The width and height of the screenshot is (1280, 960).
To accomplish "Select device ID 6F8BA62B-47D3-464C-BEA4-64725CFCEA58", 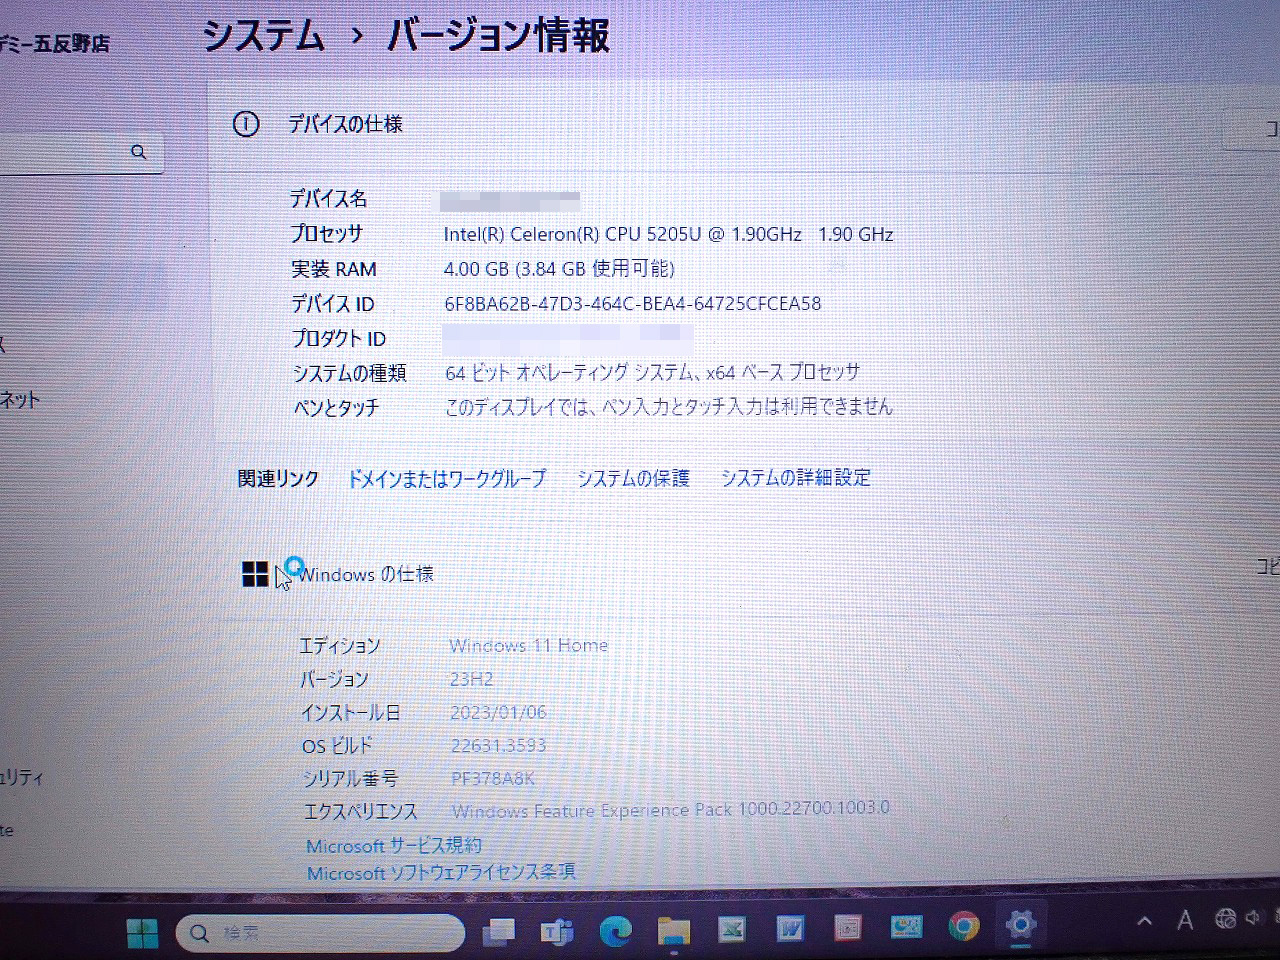I will [x=633, y=304].
